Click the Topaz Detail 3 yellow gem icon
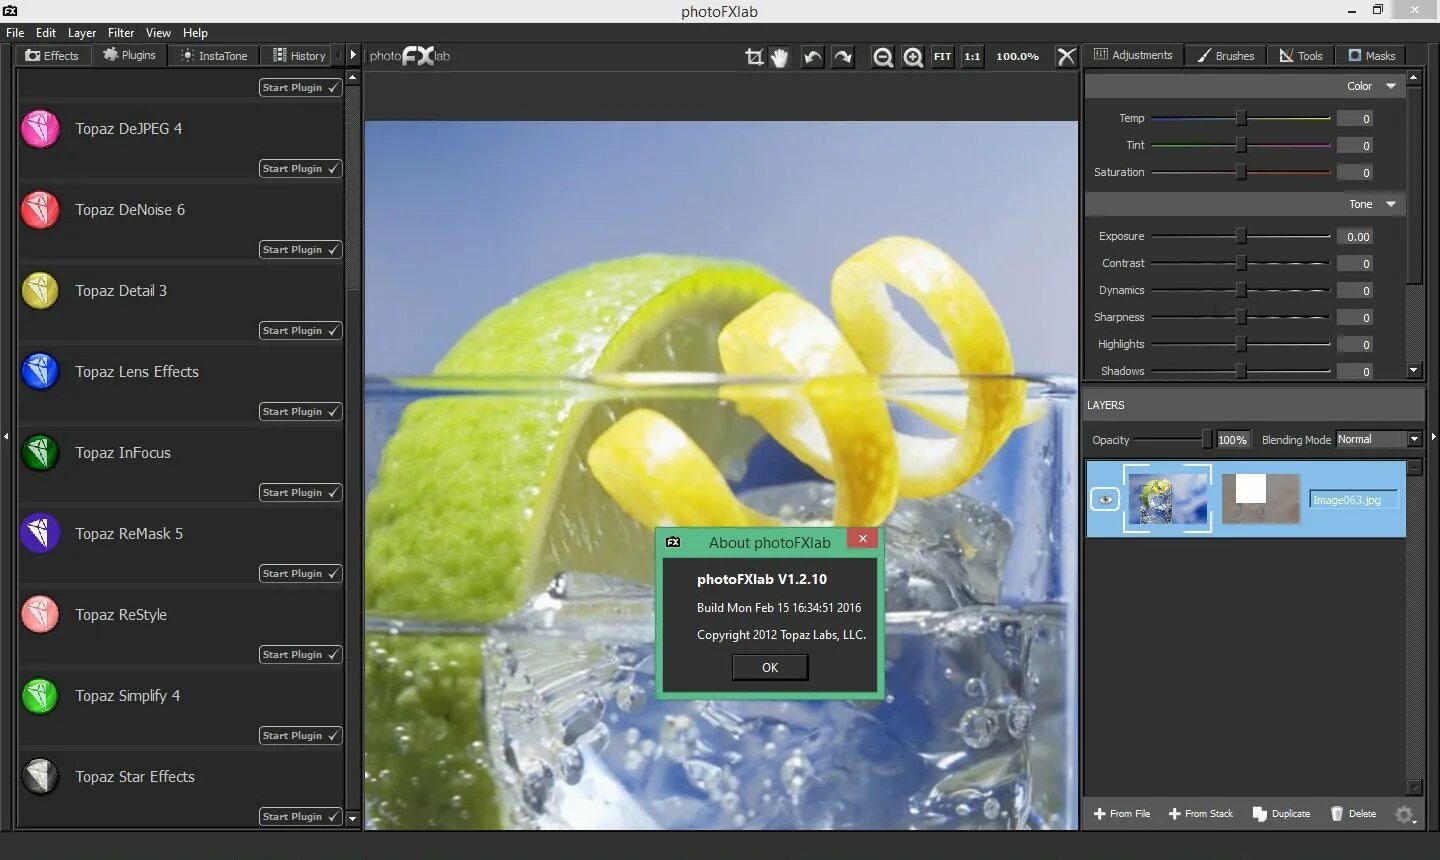The image size is (1440, 860). click(x=40, y=291)
